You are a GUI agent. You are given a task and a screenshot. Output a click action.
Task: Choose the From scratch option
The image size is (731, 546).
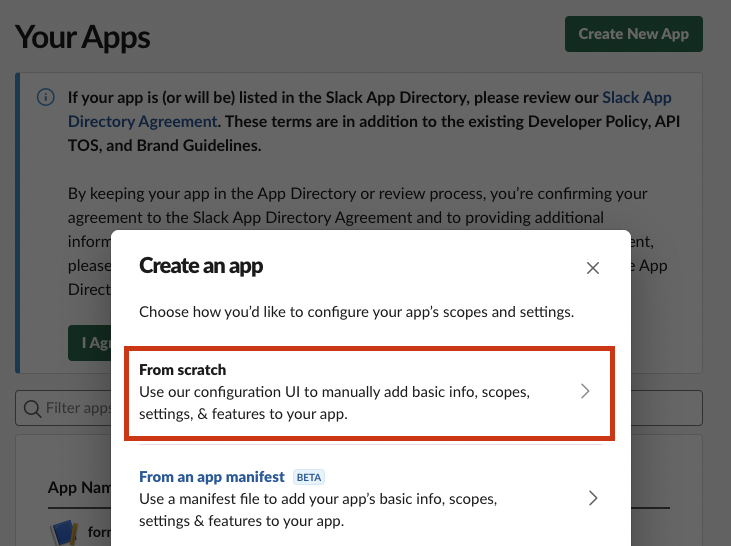click(x=370, y=392)
